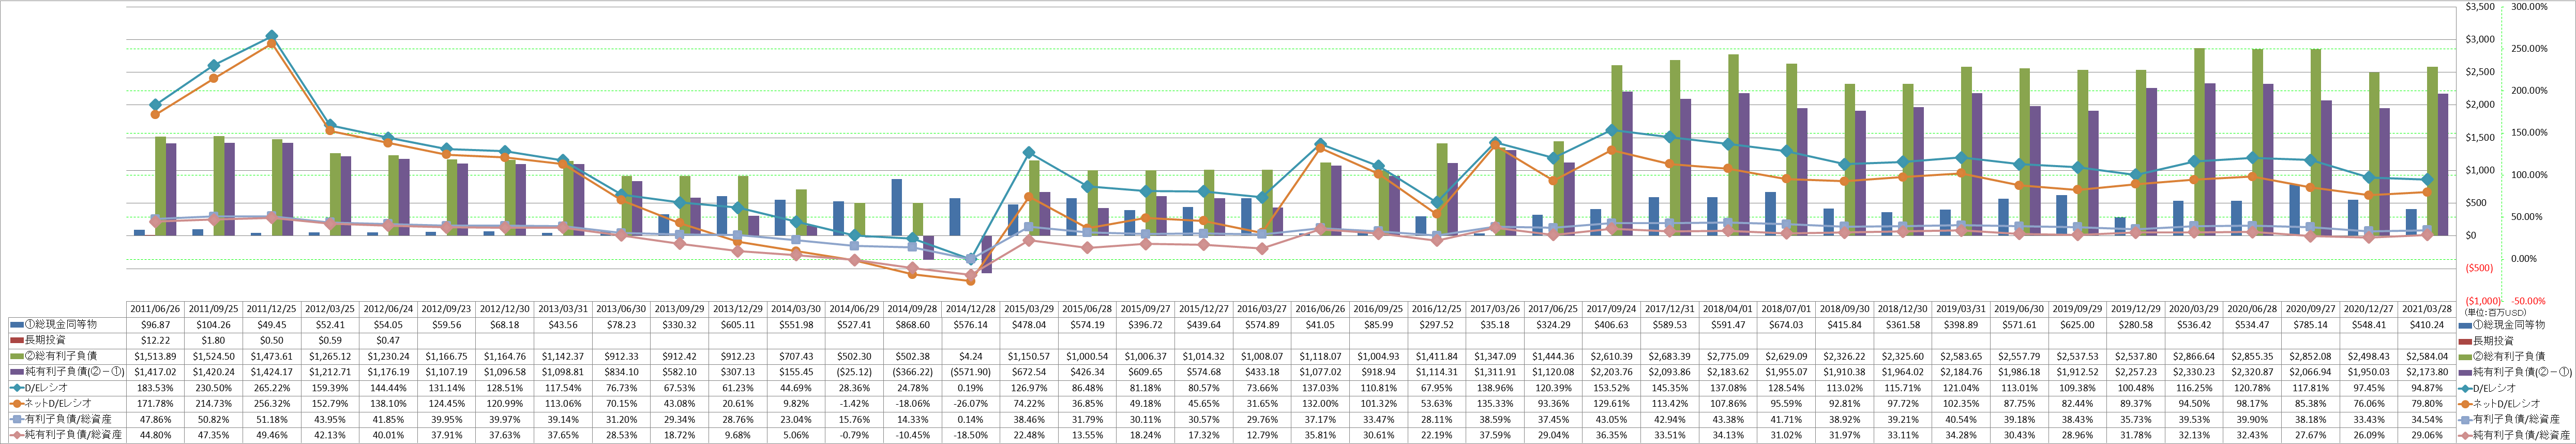Click the 2014/12/28 date header cell
The image size is (2576, 444).
970,310
